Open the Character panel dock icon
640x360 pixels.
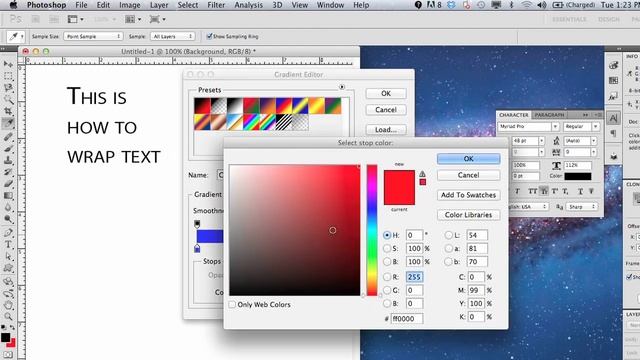pos(613,118)
